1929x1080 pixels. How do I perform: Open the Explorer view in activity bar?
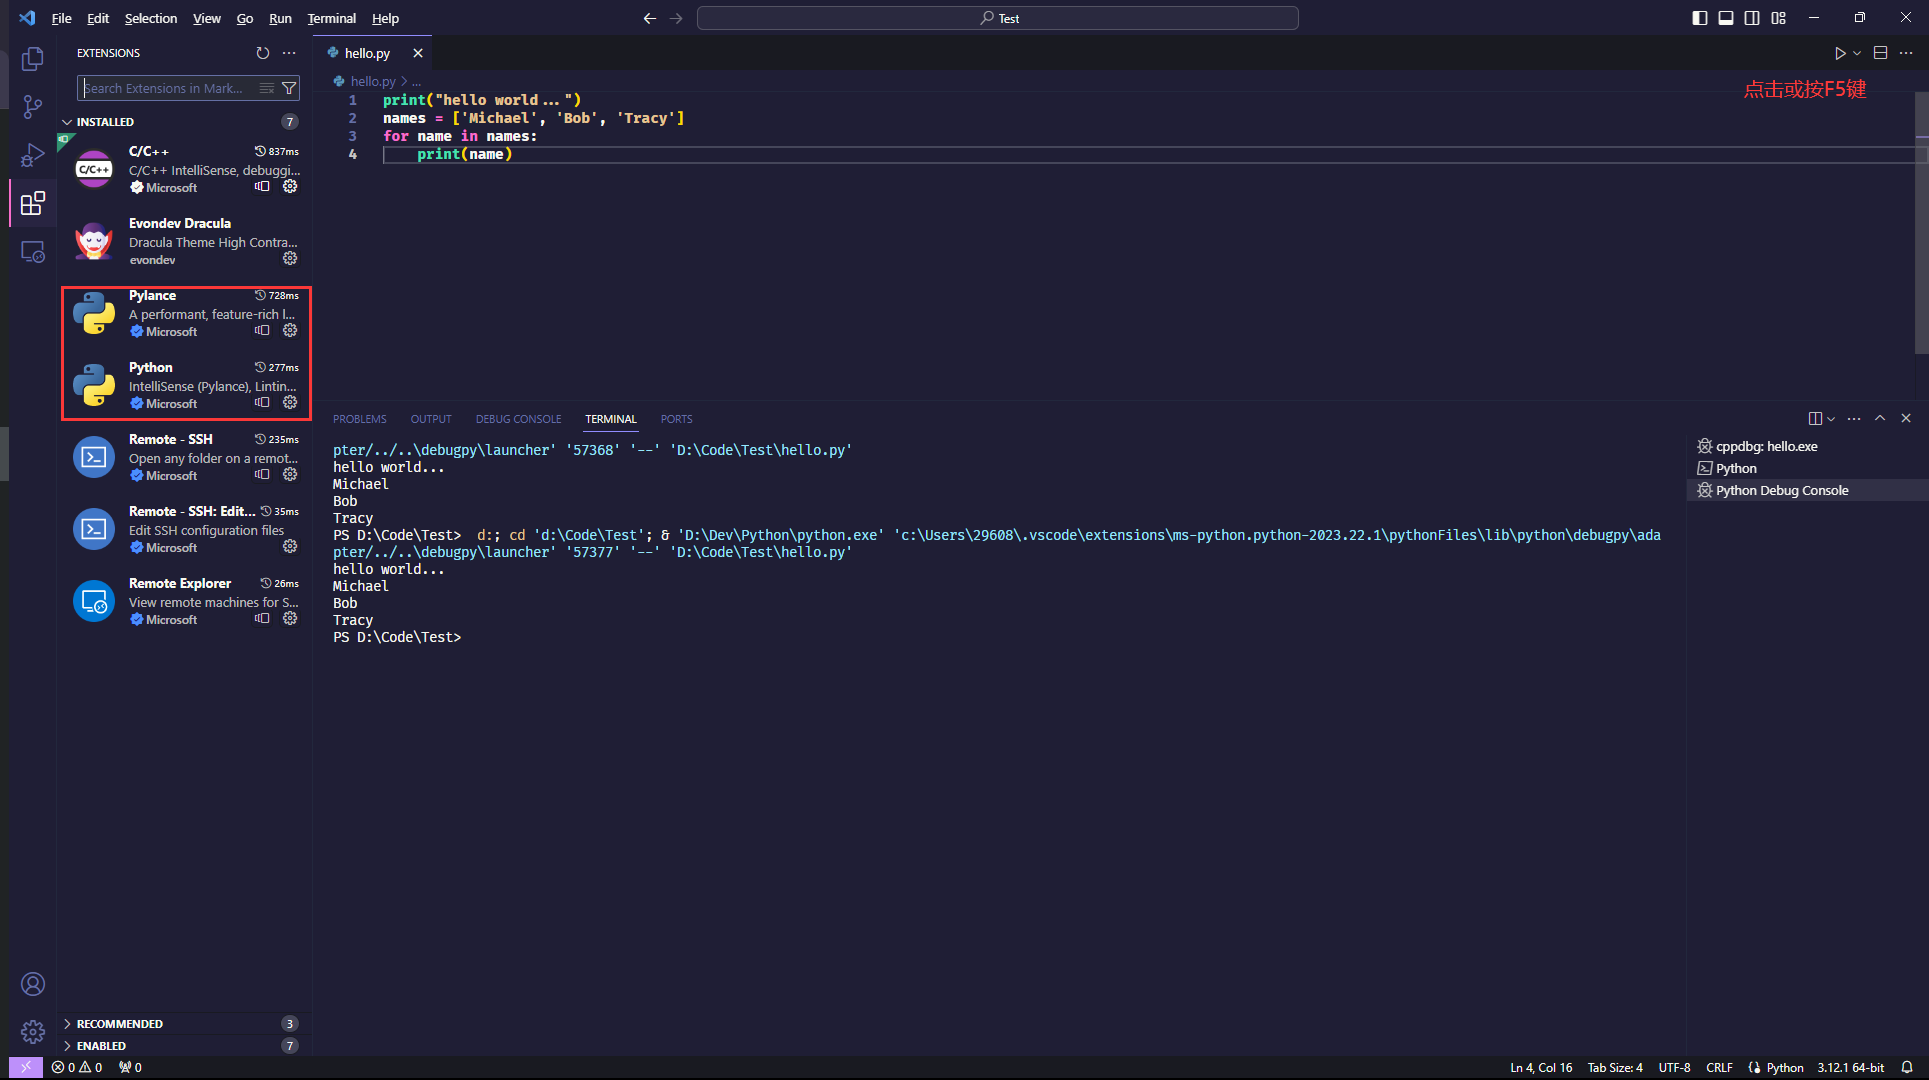click(x=33, y=59)
